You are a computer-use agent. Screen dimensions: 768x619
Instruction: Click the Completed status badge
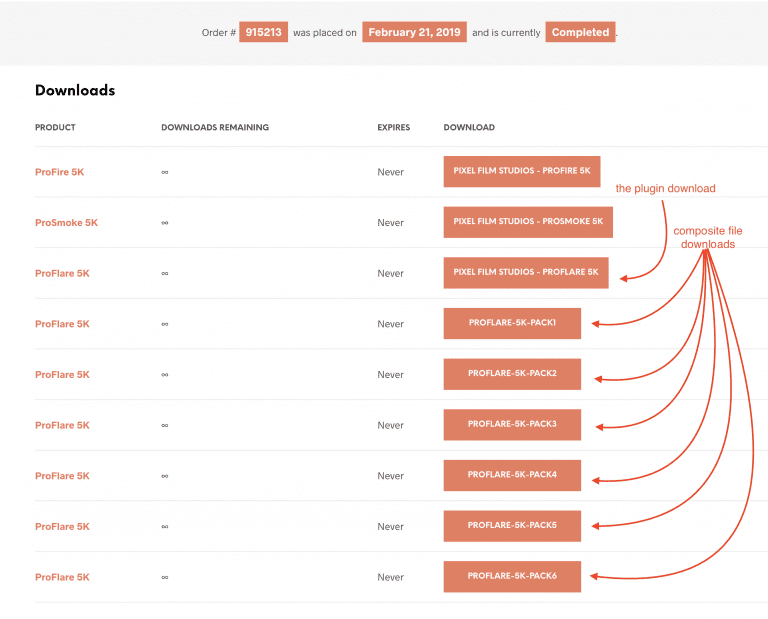(580, 32)
